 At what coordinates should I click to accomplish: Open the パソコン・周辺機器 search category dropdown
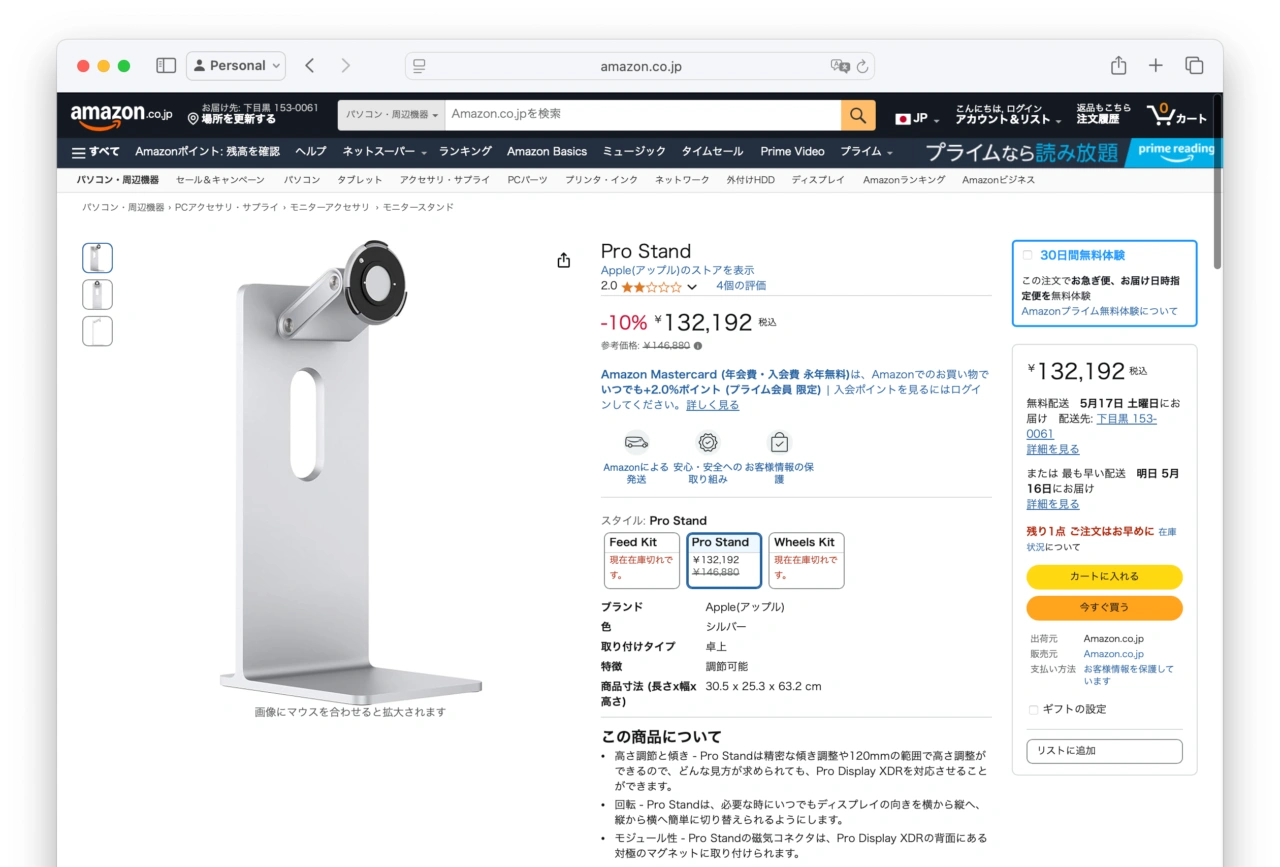point(392,115)
